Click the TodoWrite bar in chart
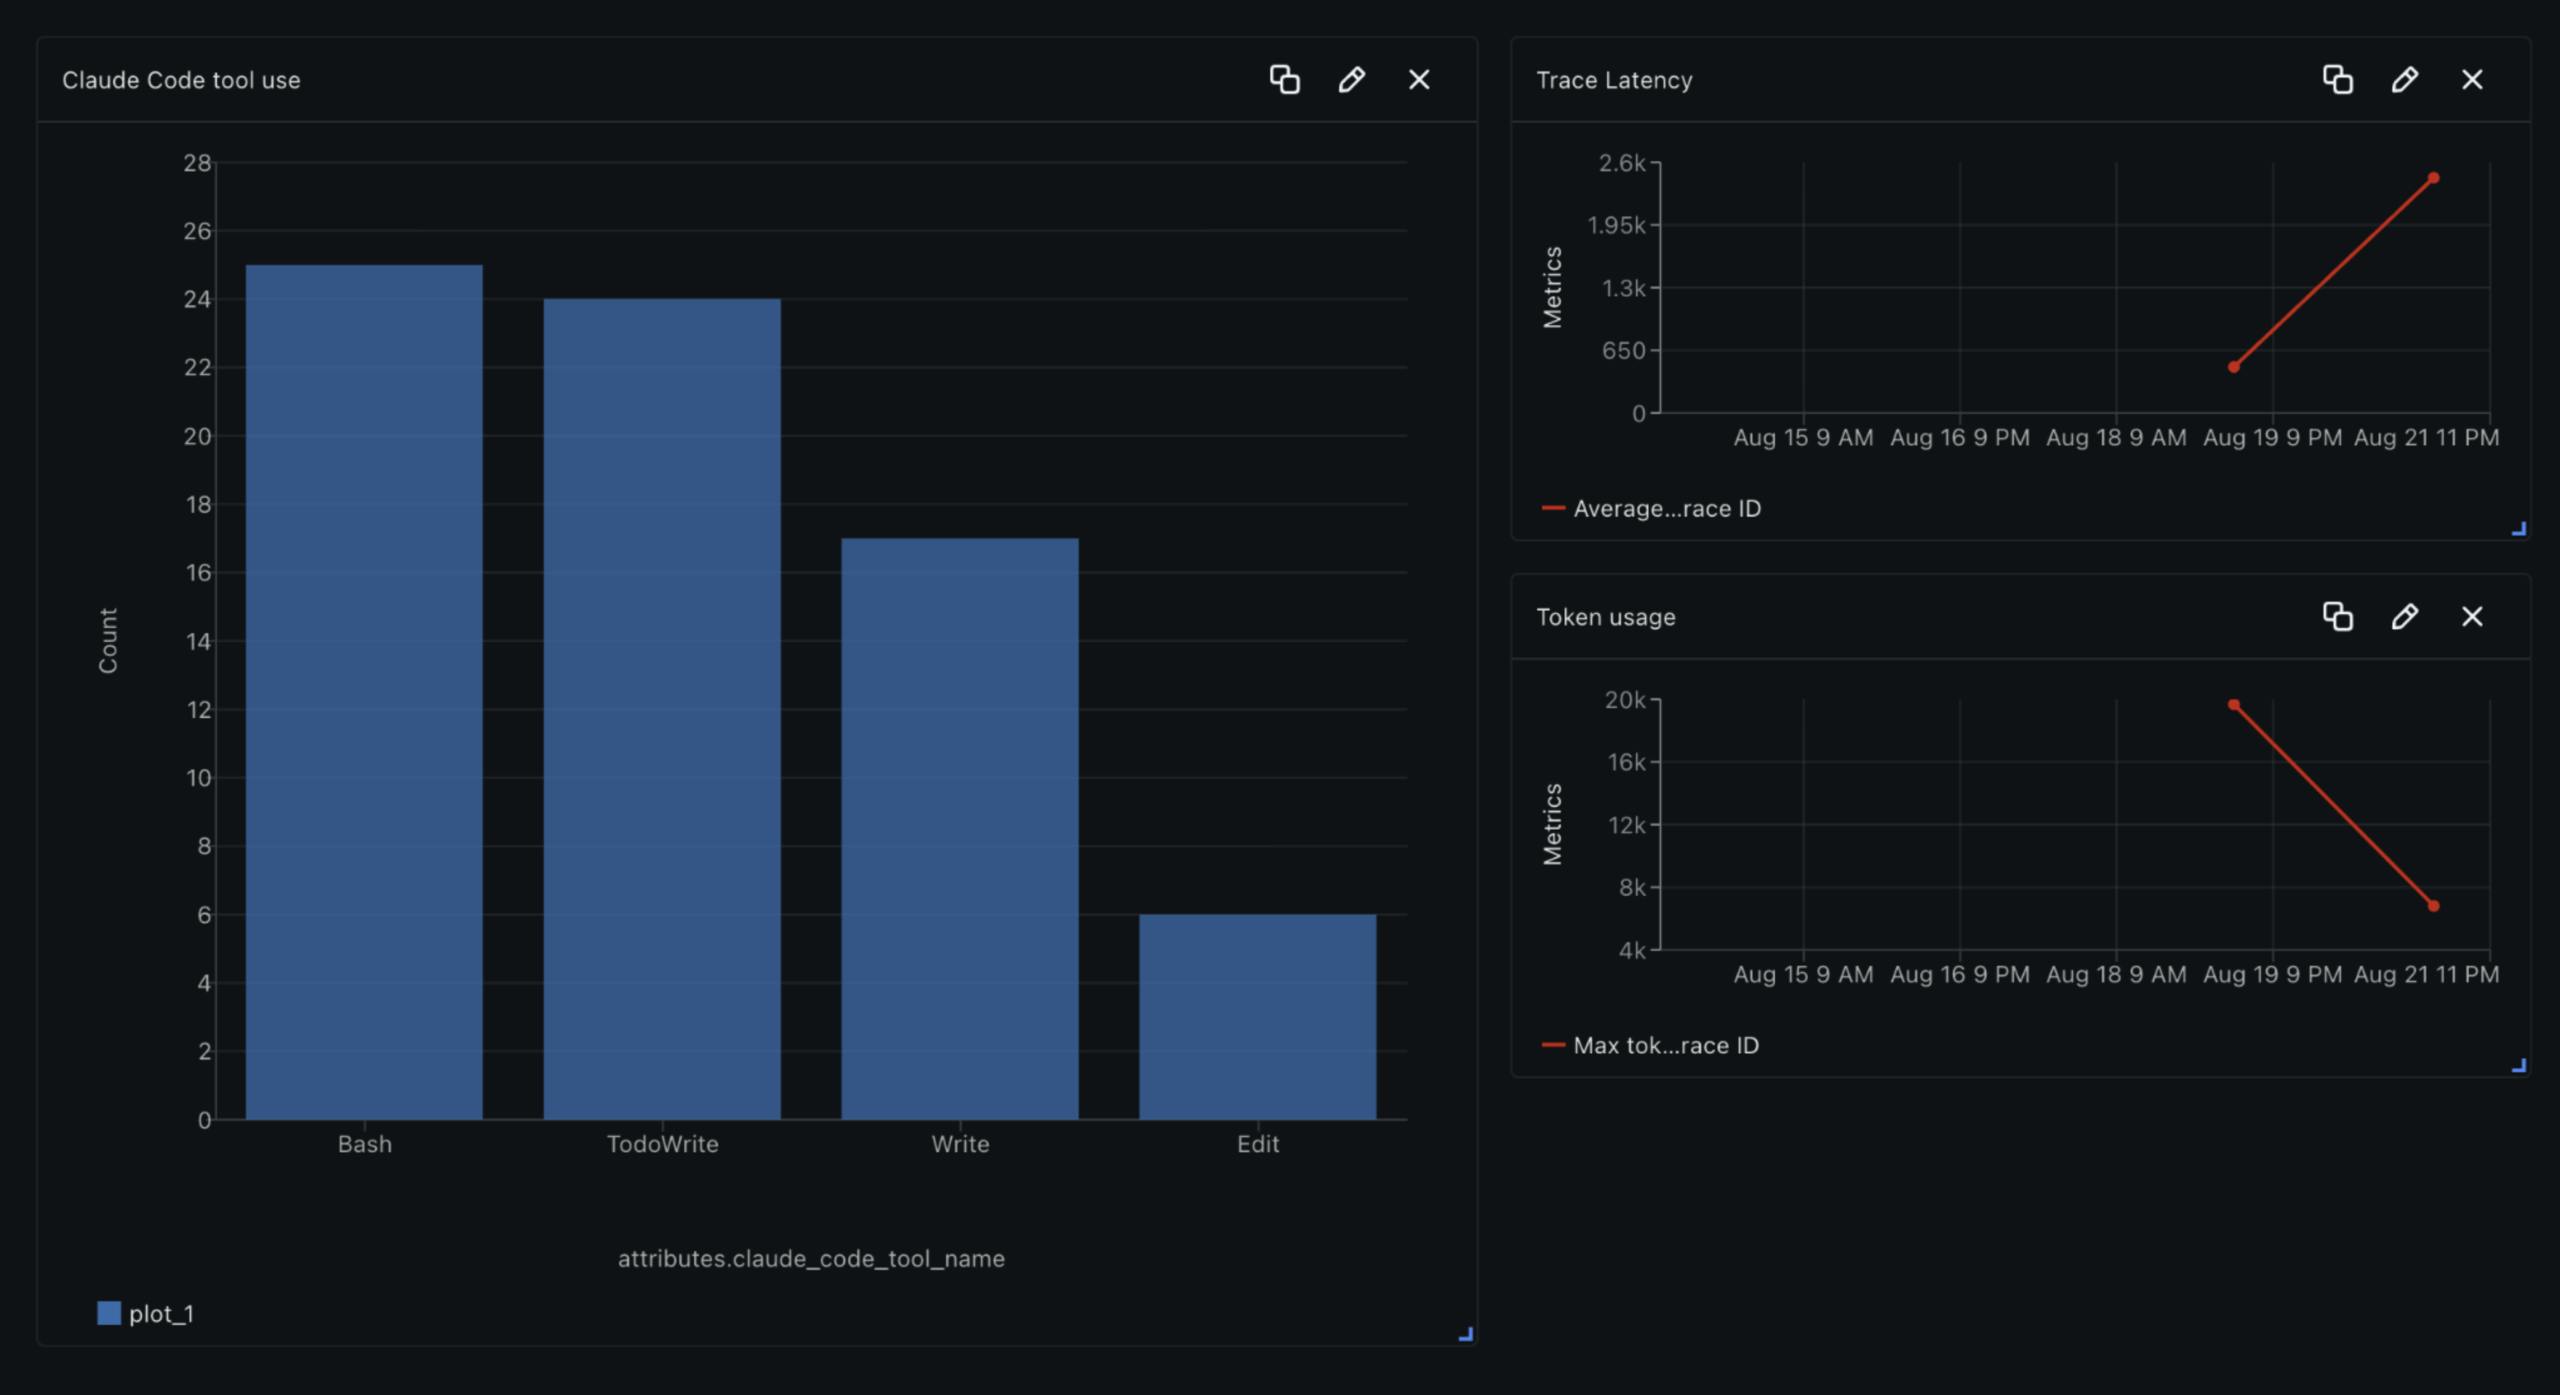 pos(662,709)
